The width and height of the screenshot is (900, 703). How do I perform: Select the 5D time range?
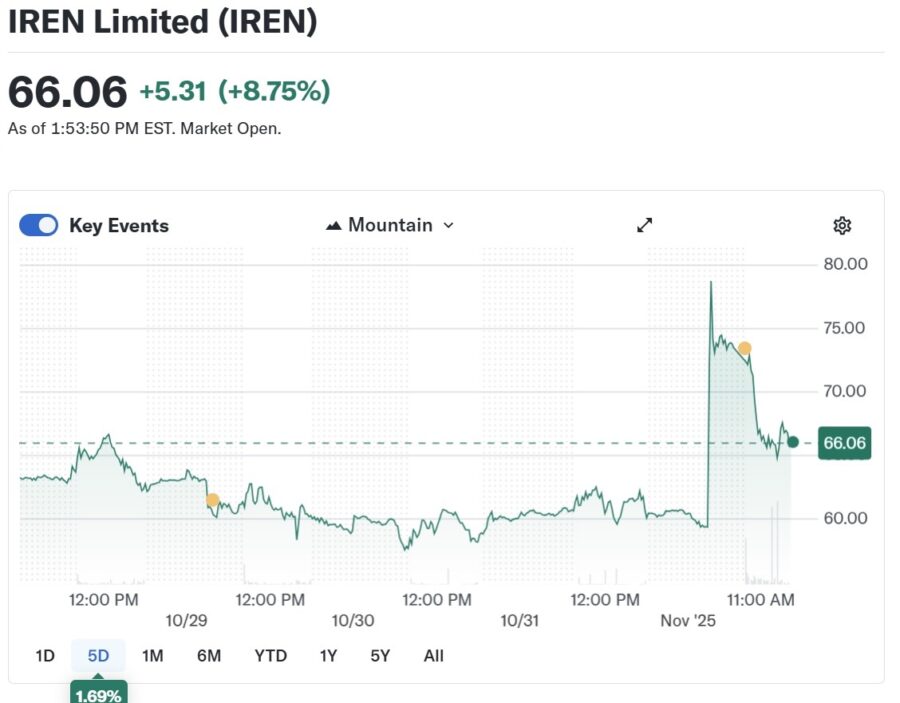click(98, 656)
